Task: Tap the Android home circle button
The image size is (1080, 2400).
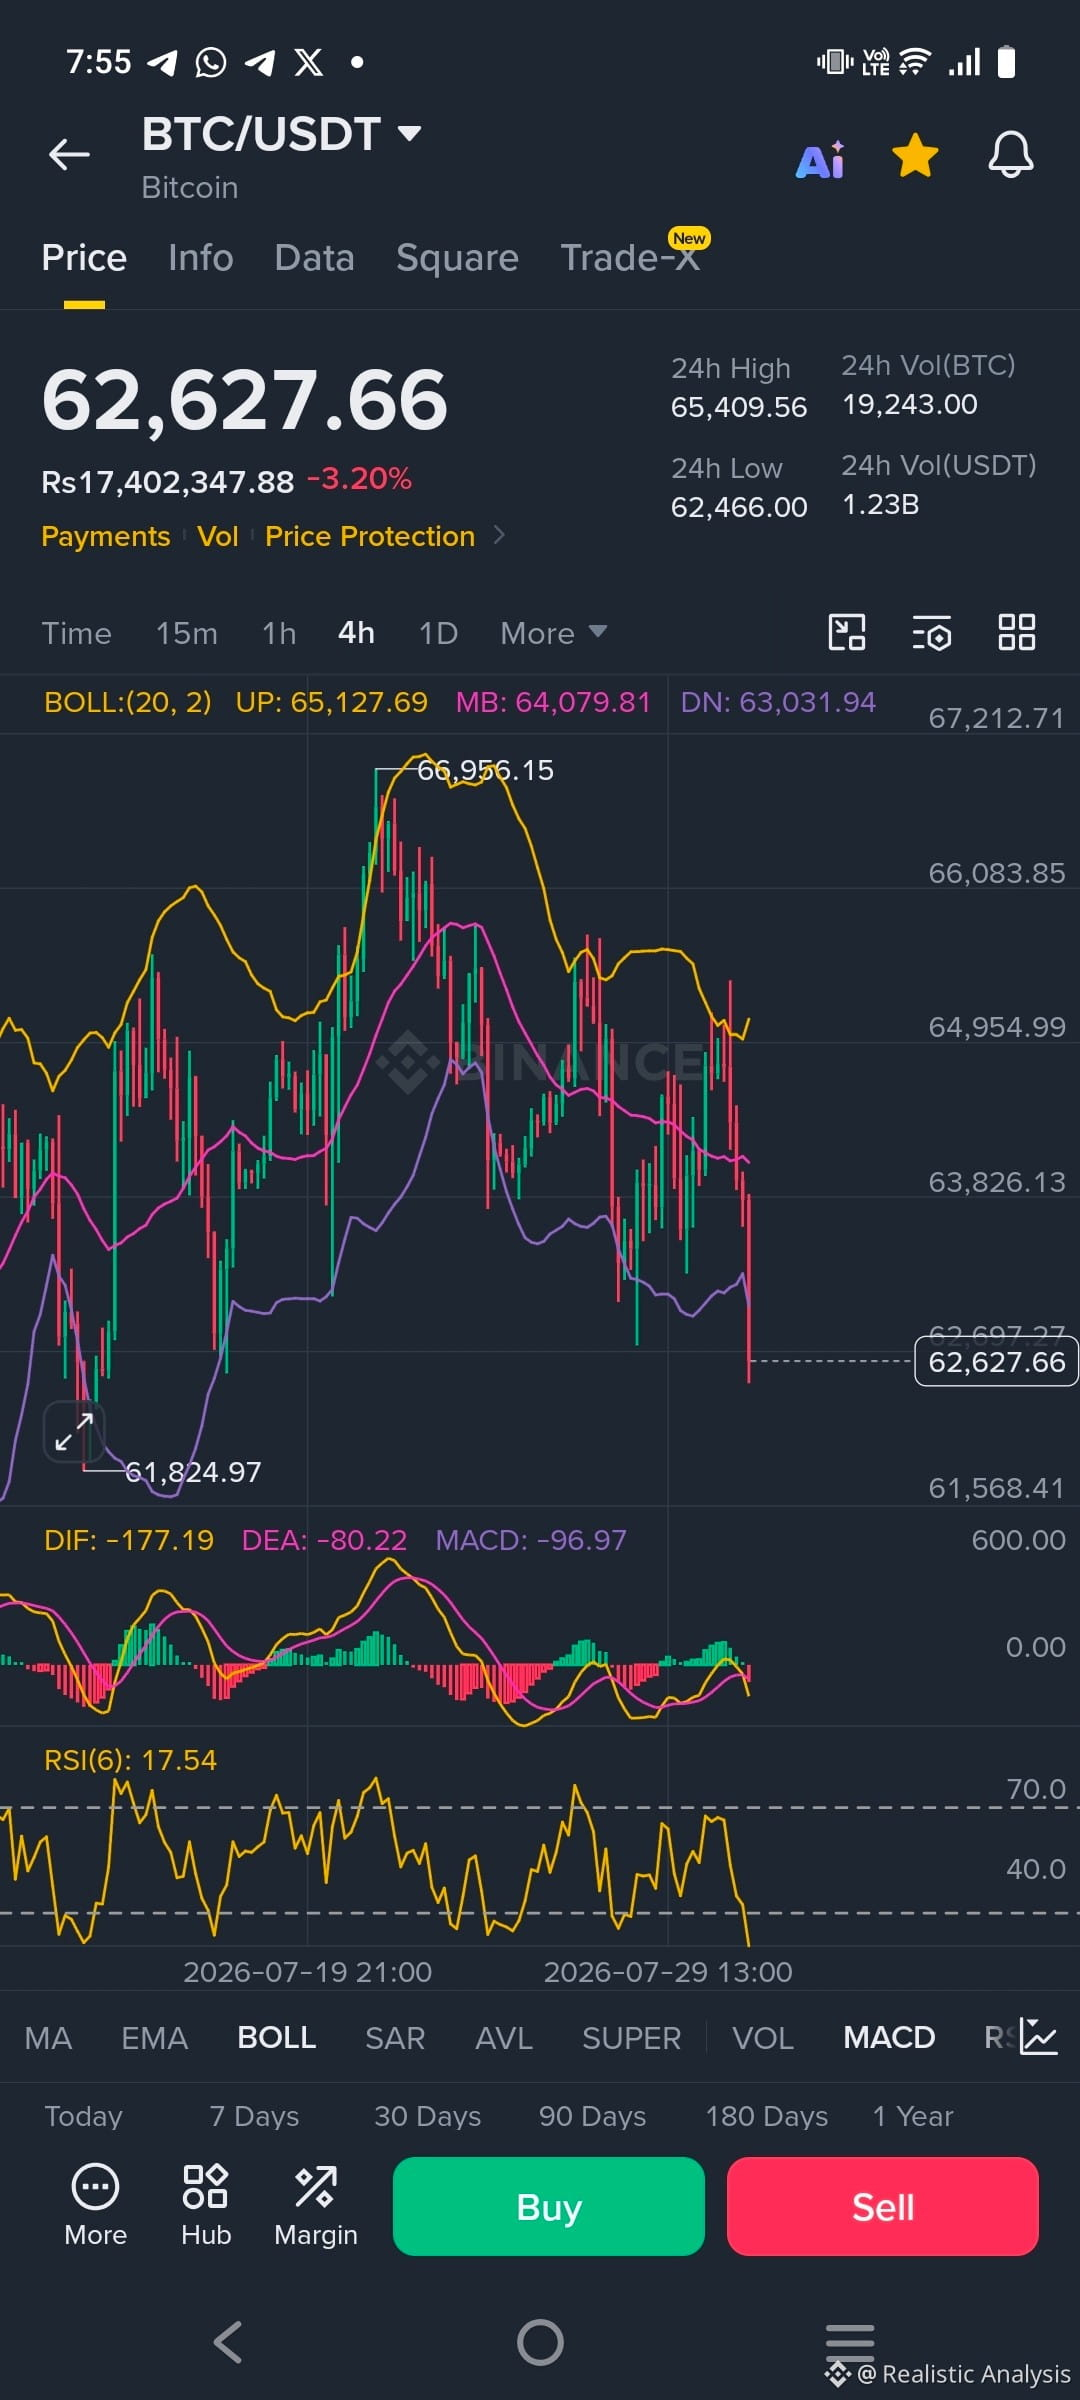Action: (540, 2342)
